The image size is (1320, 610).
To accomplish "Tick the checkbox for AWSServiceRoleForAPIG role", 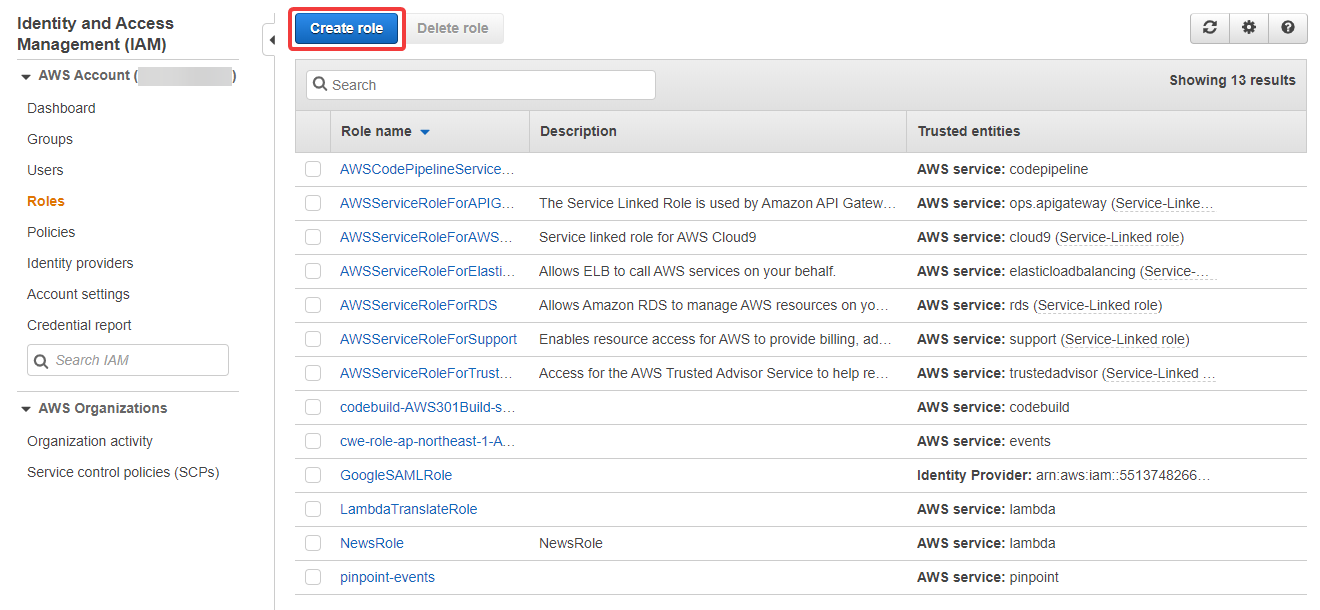I will click(313, 203).
